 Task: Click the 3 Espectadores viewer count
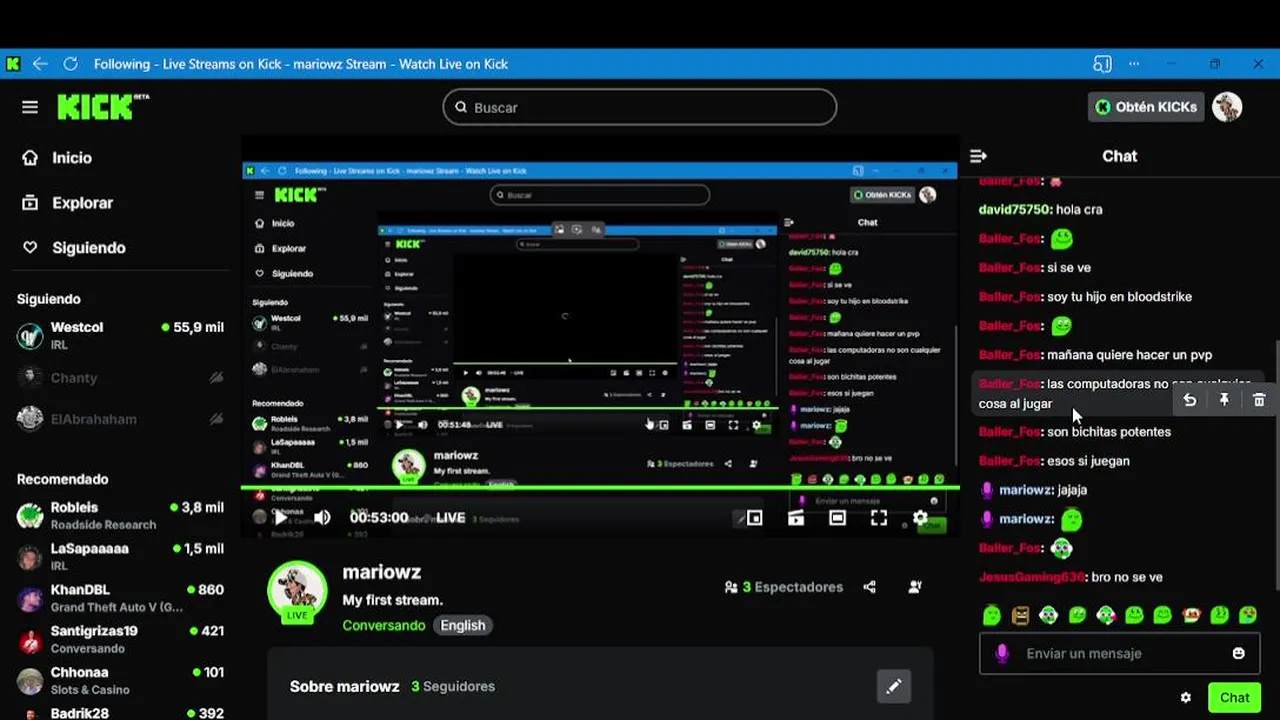point(784,587)
